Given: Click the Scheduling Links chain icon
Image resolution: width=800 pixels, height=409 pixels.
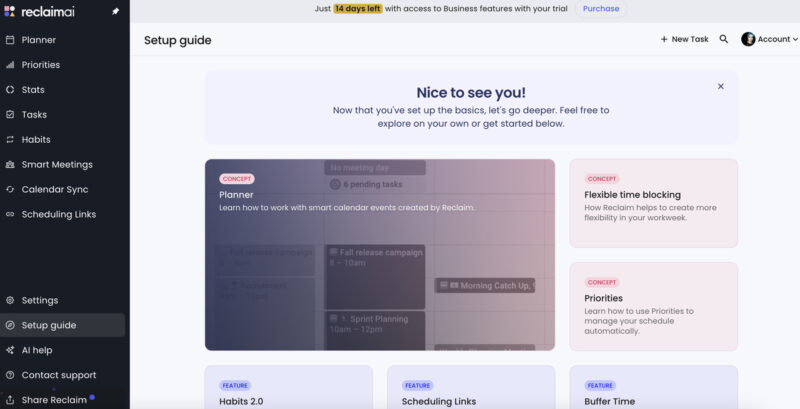Looking at the screenshot, I should click(10, 215).
